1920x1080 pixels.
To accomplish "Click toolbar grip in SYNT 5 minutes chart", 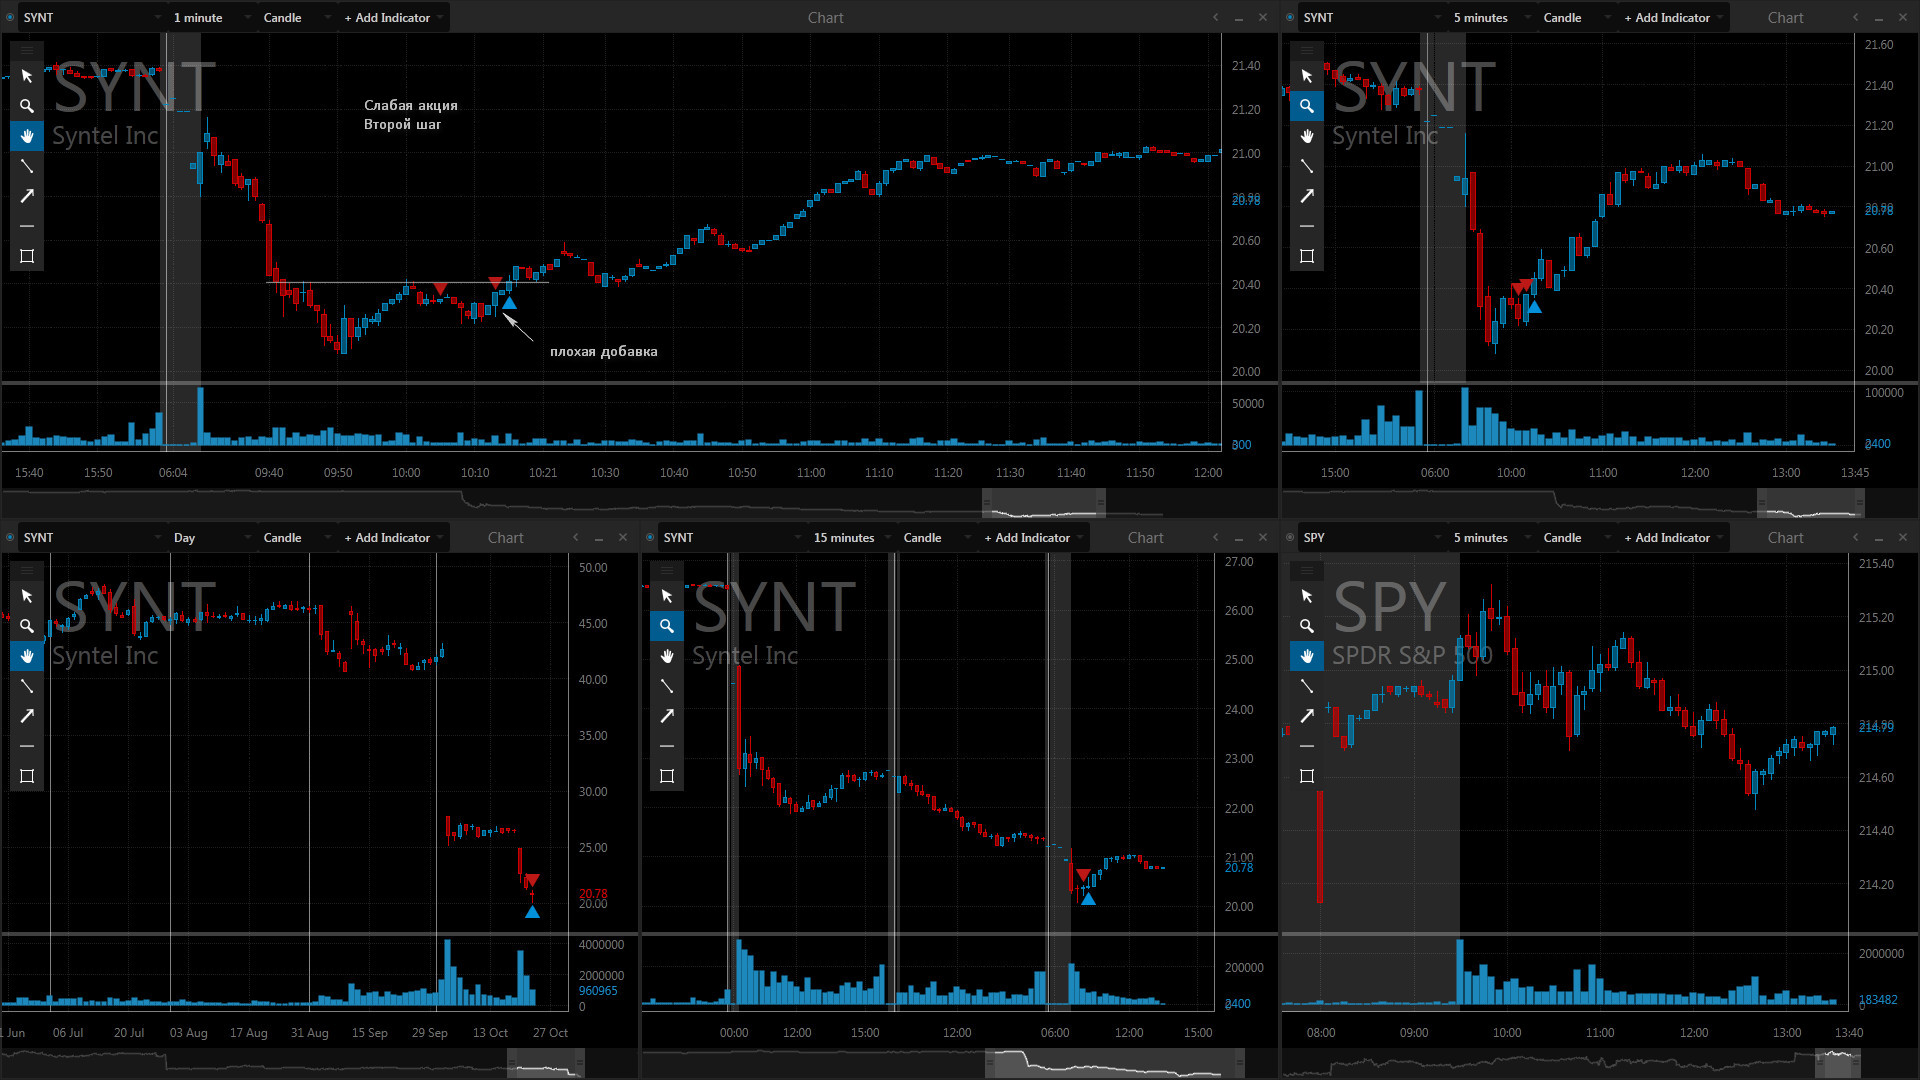I will point(1307,50).
